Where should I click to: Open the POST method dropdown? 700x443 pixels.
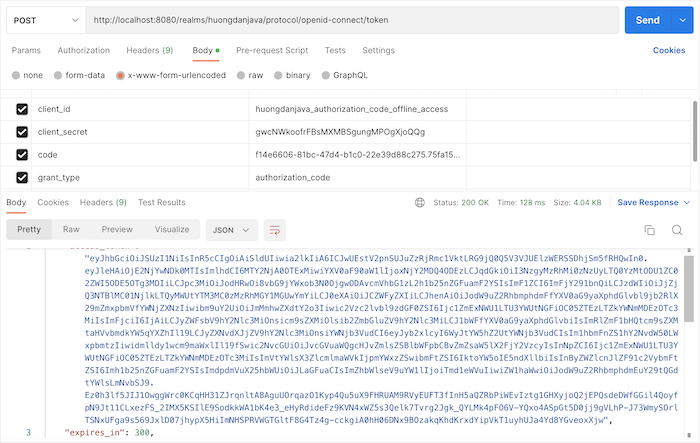point(46,20)
